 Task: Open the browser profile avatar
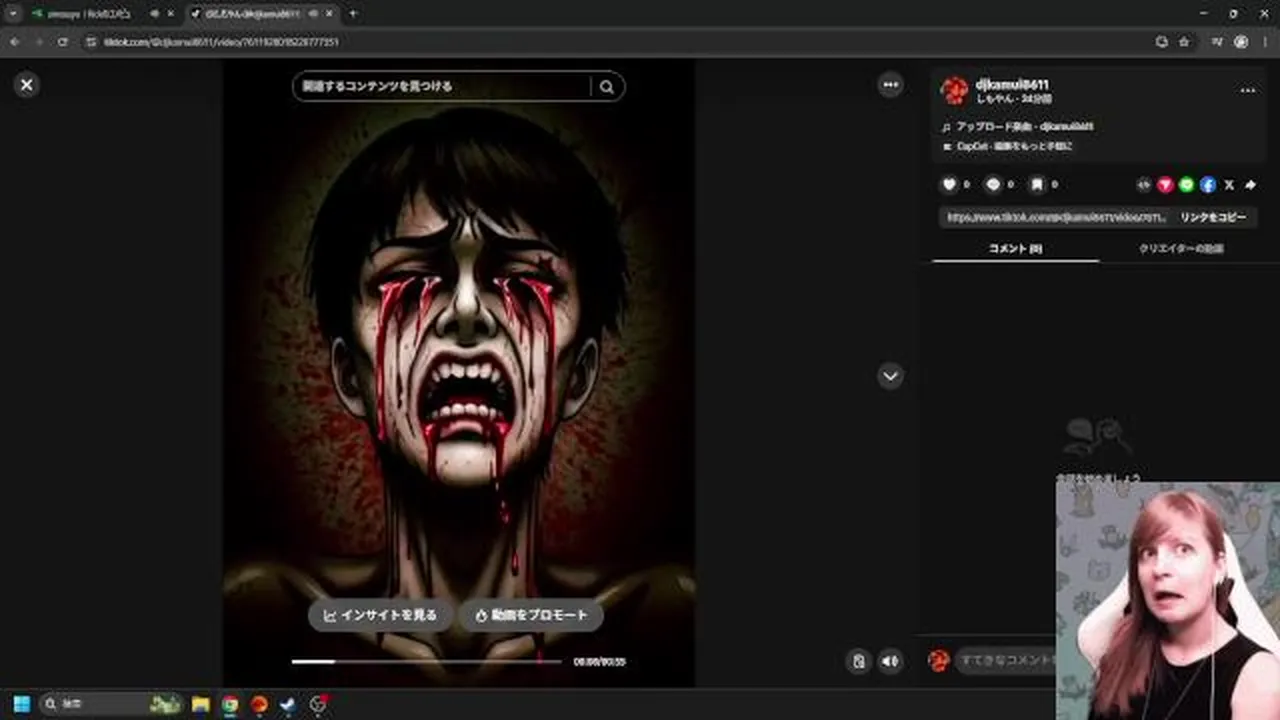pos(1241,42)
